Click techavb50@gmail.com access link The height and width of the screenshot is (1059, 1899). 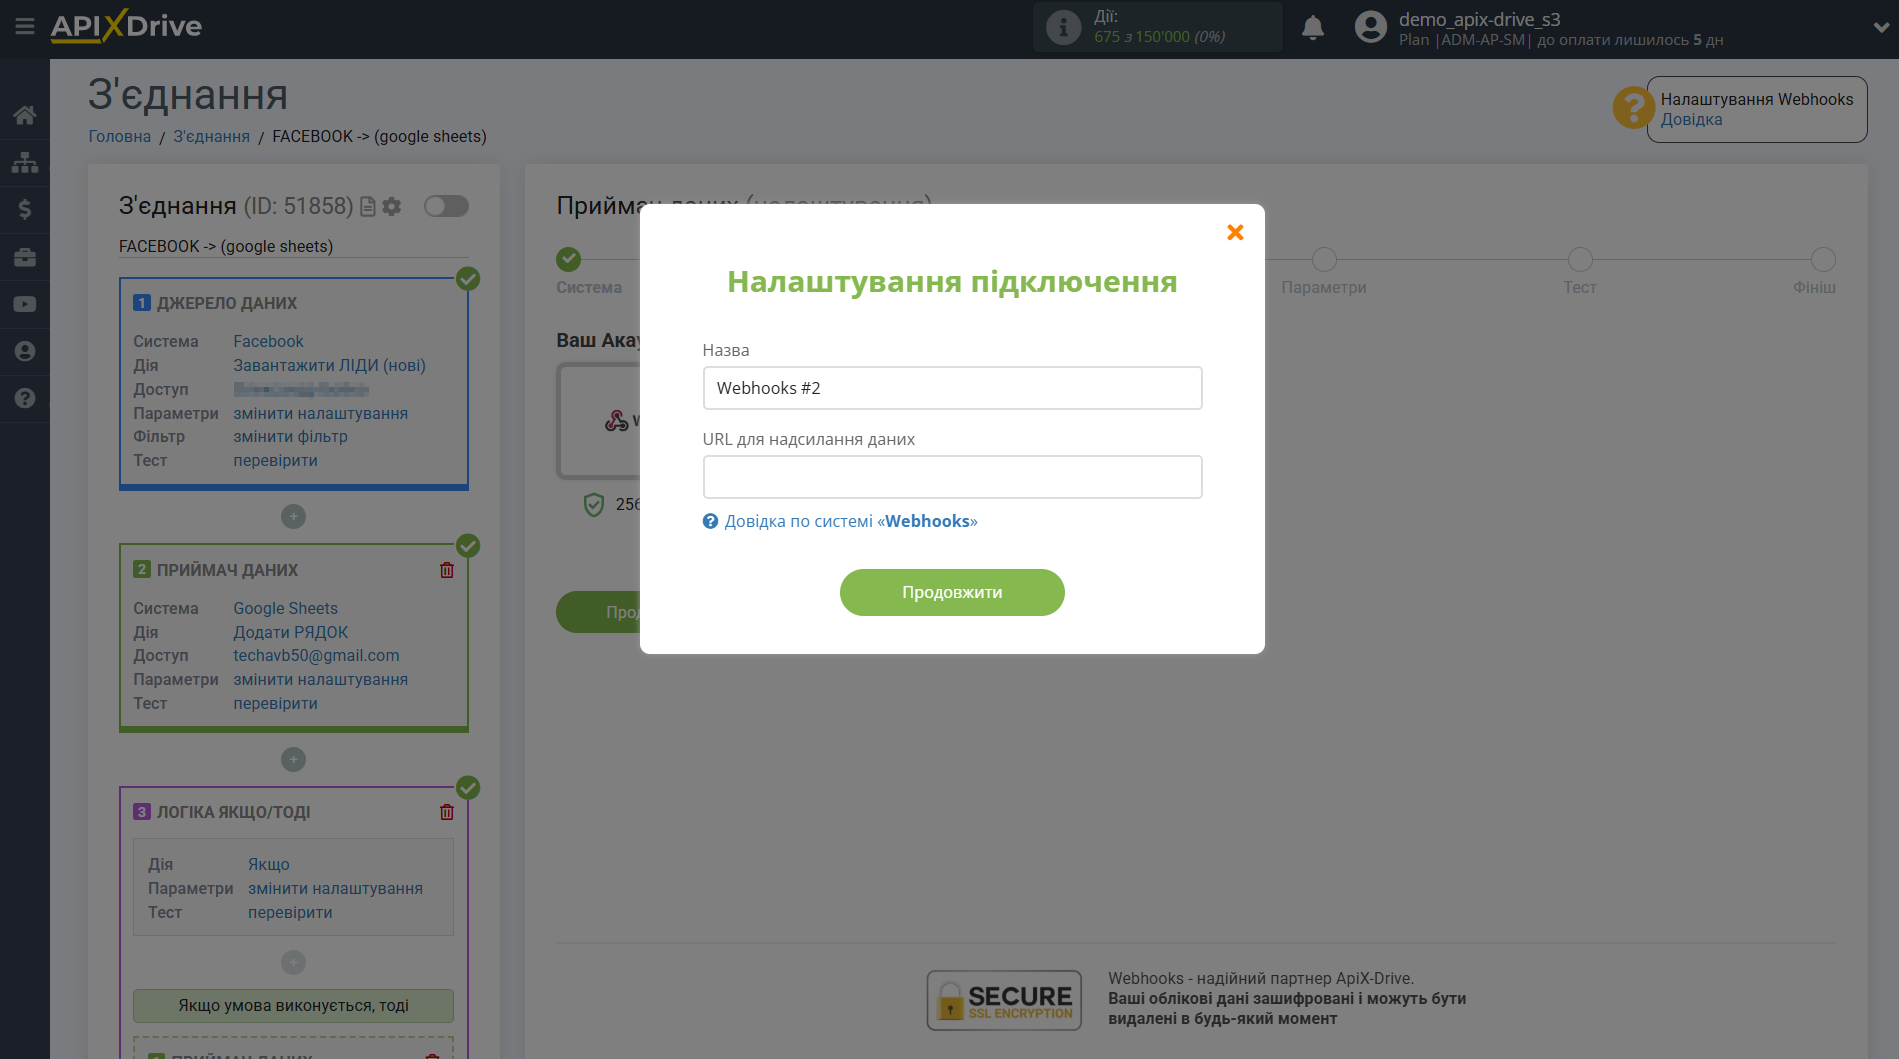pyautogui.click(x=316, y=655)
